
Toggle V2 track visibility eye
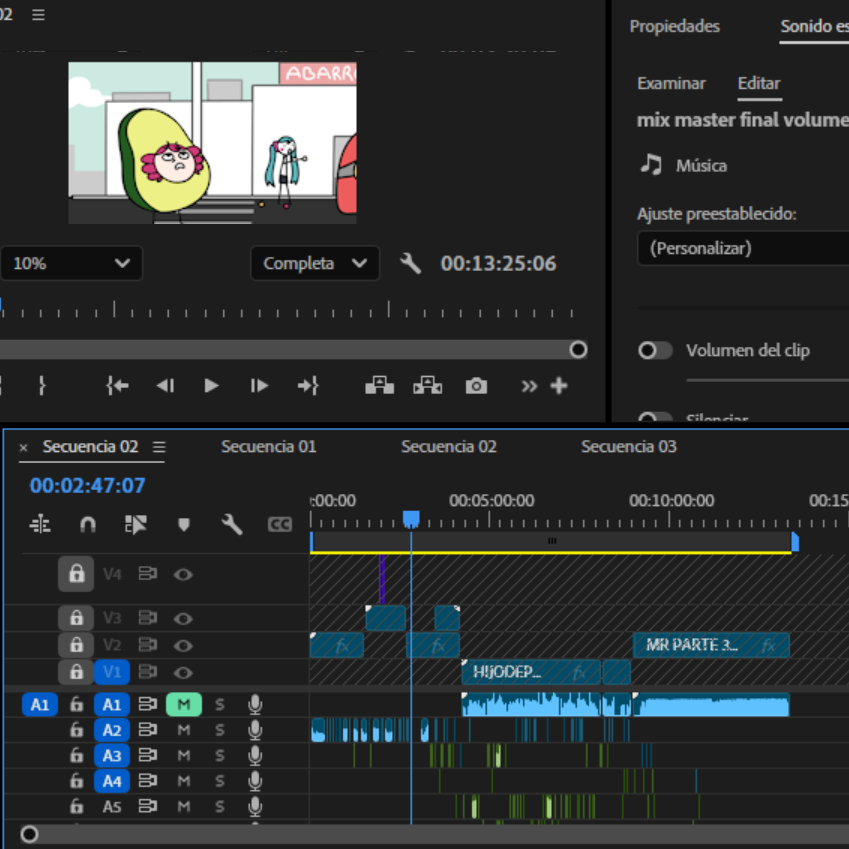[183, 645]
